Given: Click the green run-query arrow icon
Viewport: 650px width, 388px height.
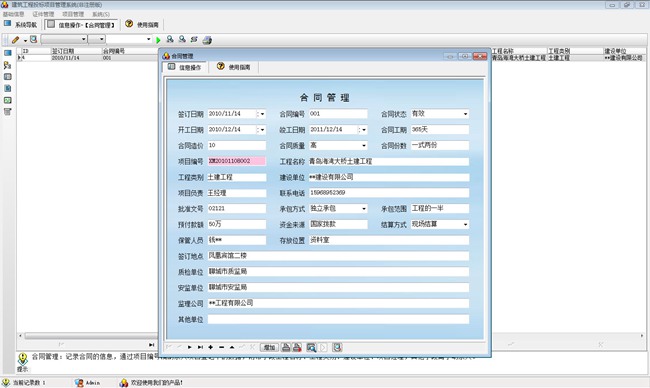Looking at the screenshot, I should coord(158,40).
